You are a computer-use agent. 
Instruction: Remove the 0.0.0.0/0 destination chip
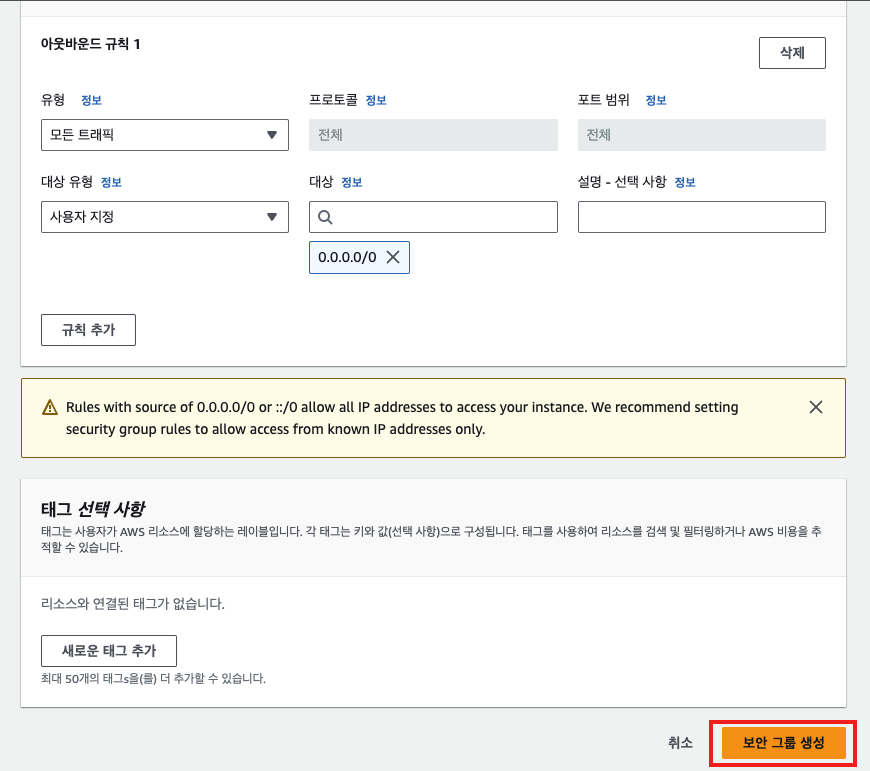coord(393,257)
